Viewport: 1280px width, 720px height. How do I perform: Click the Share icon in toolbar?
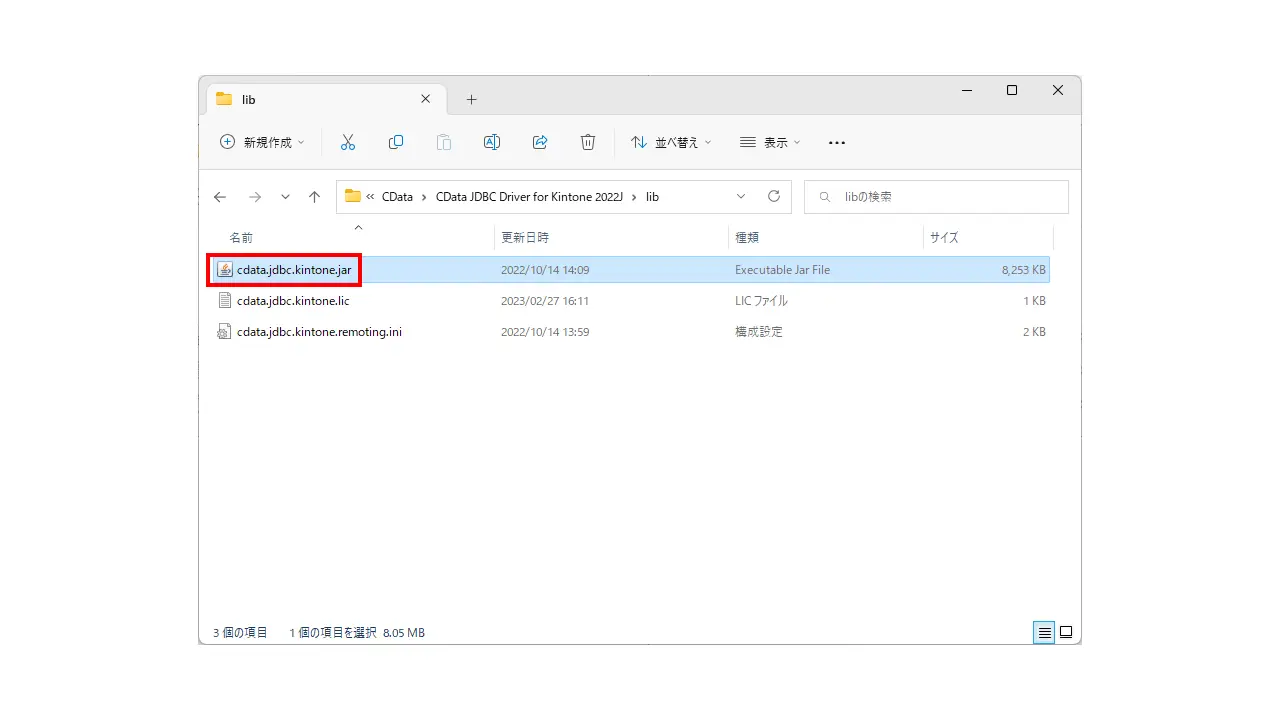click(540, 142)
